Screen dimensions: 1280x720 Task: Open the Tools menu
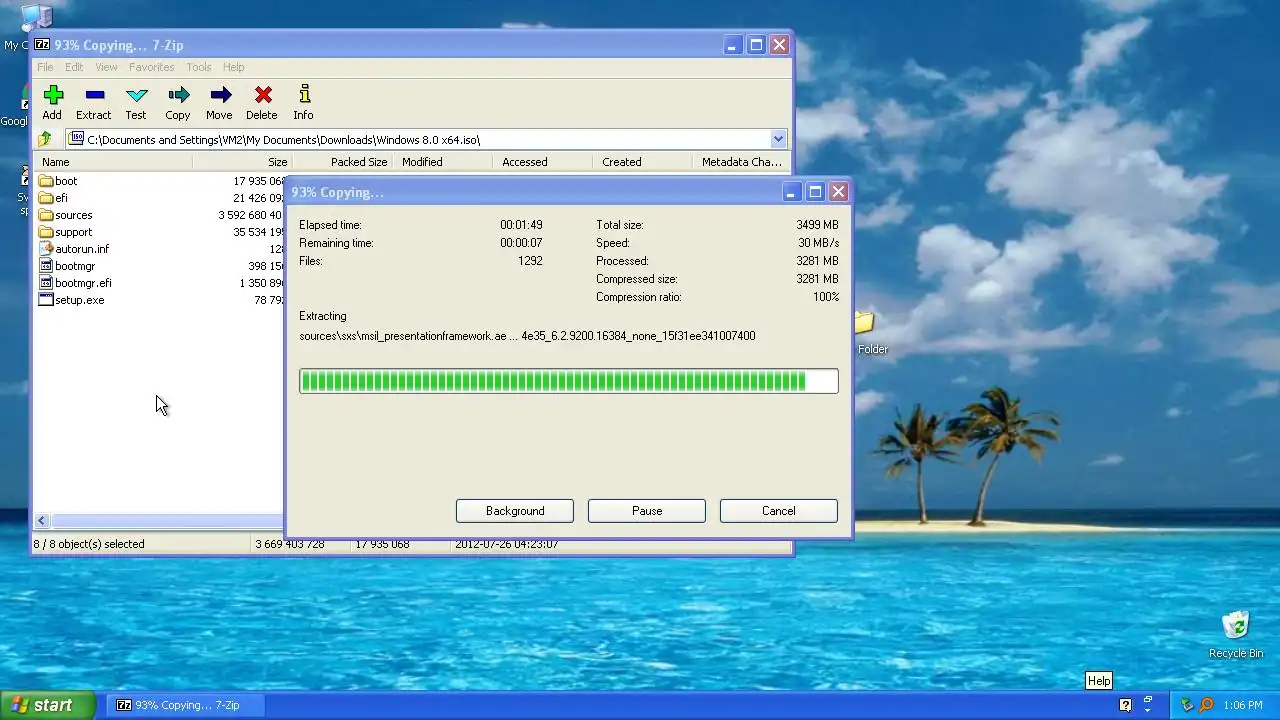coord(199,67)
